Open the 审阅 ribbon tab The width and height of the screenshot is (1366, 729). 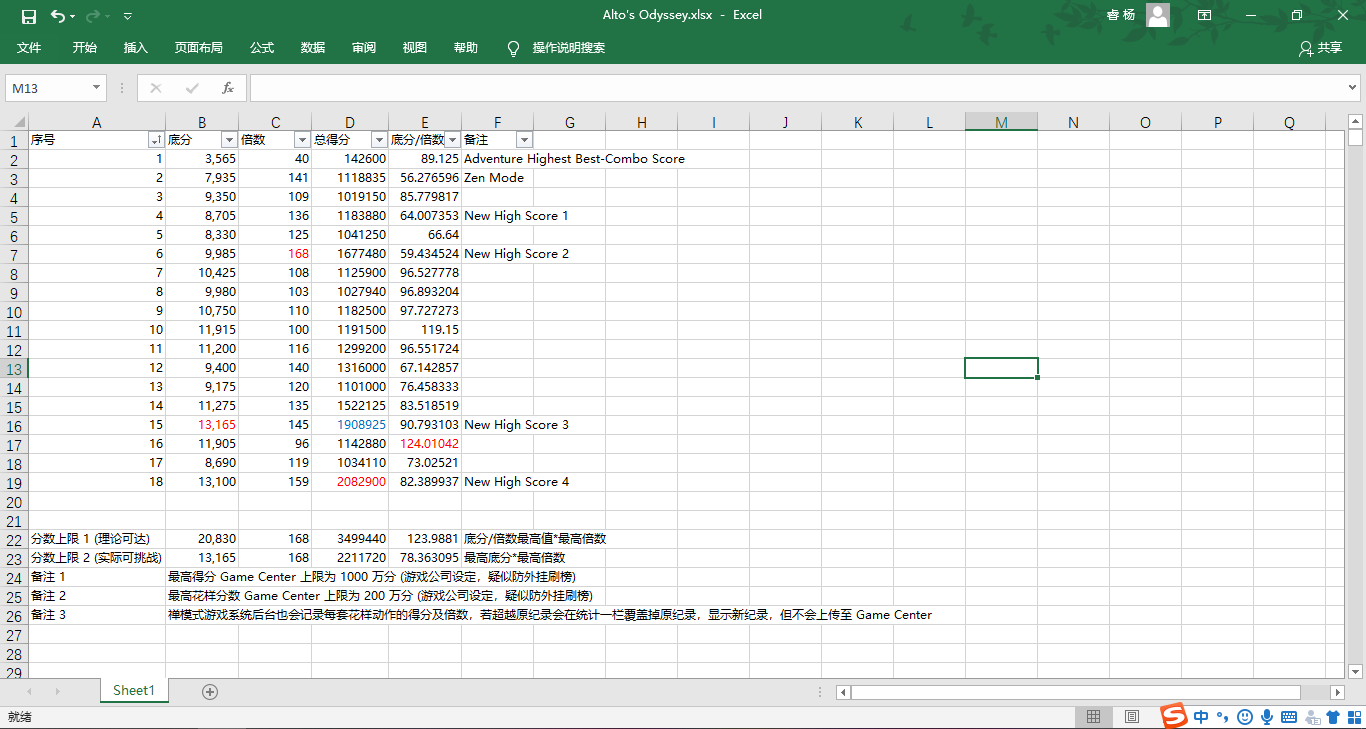click(x=364, y=48)
